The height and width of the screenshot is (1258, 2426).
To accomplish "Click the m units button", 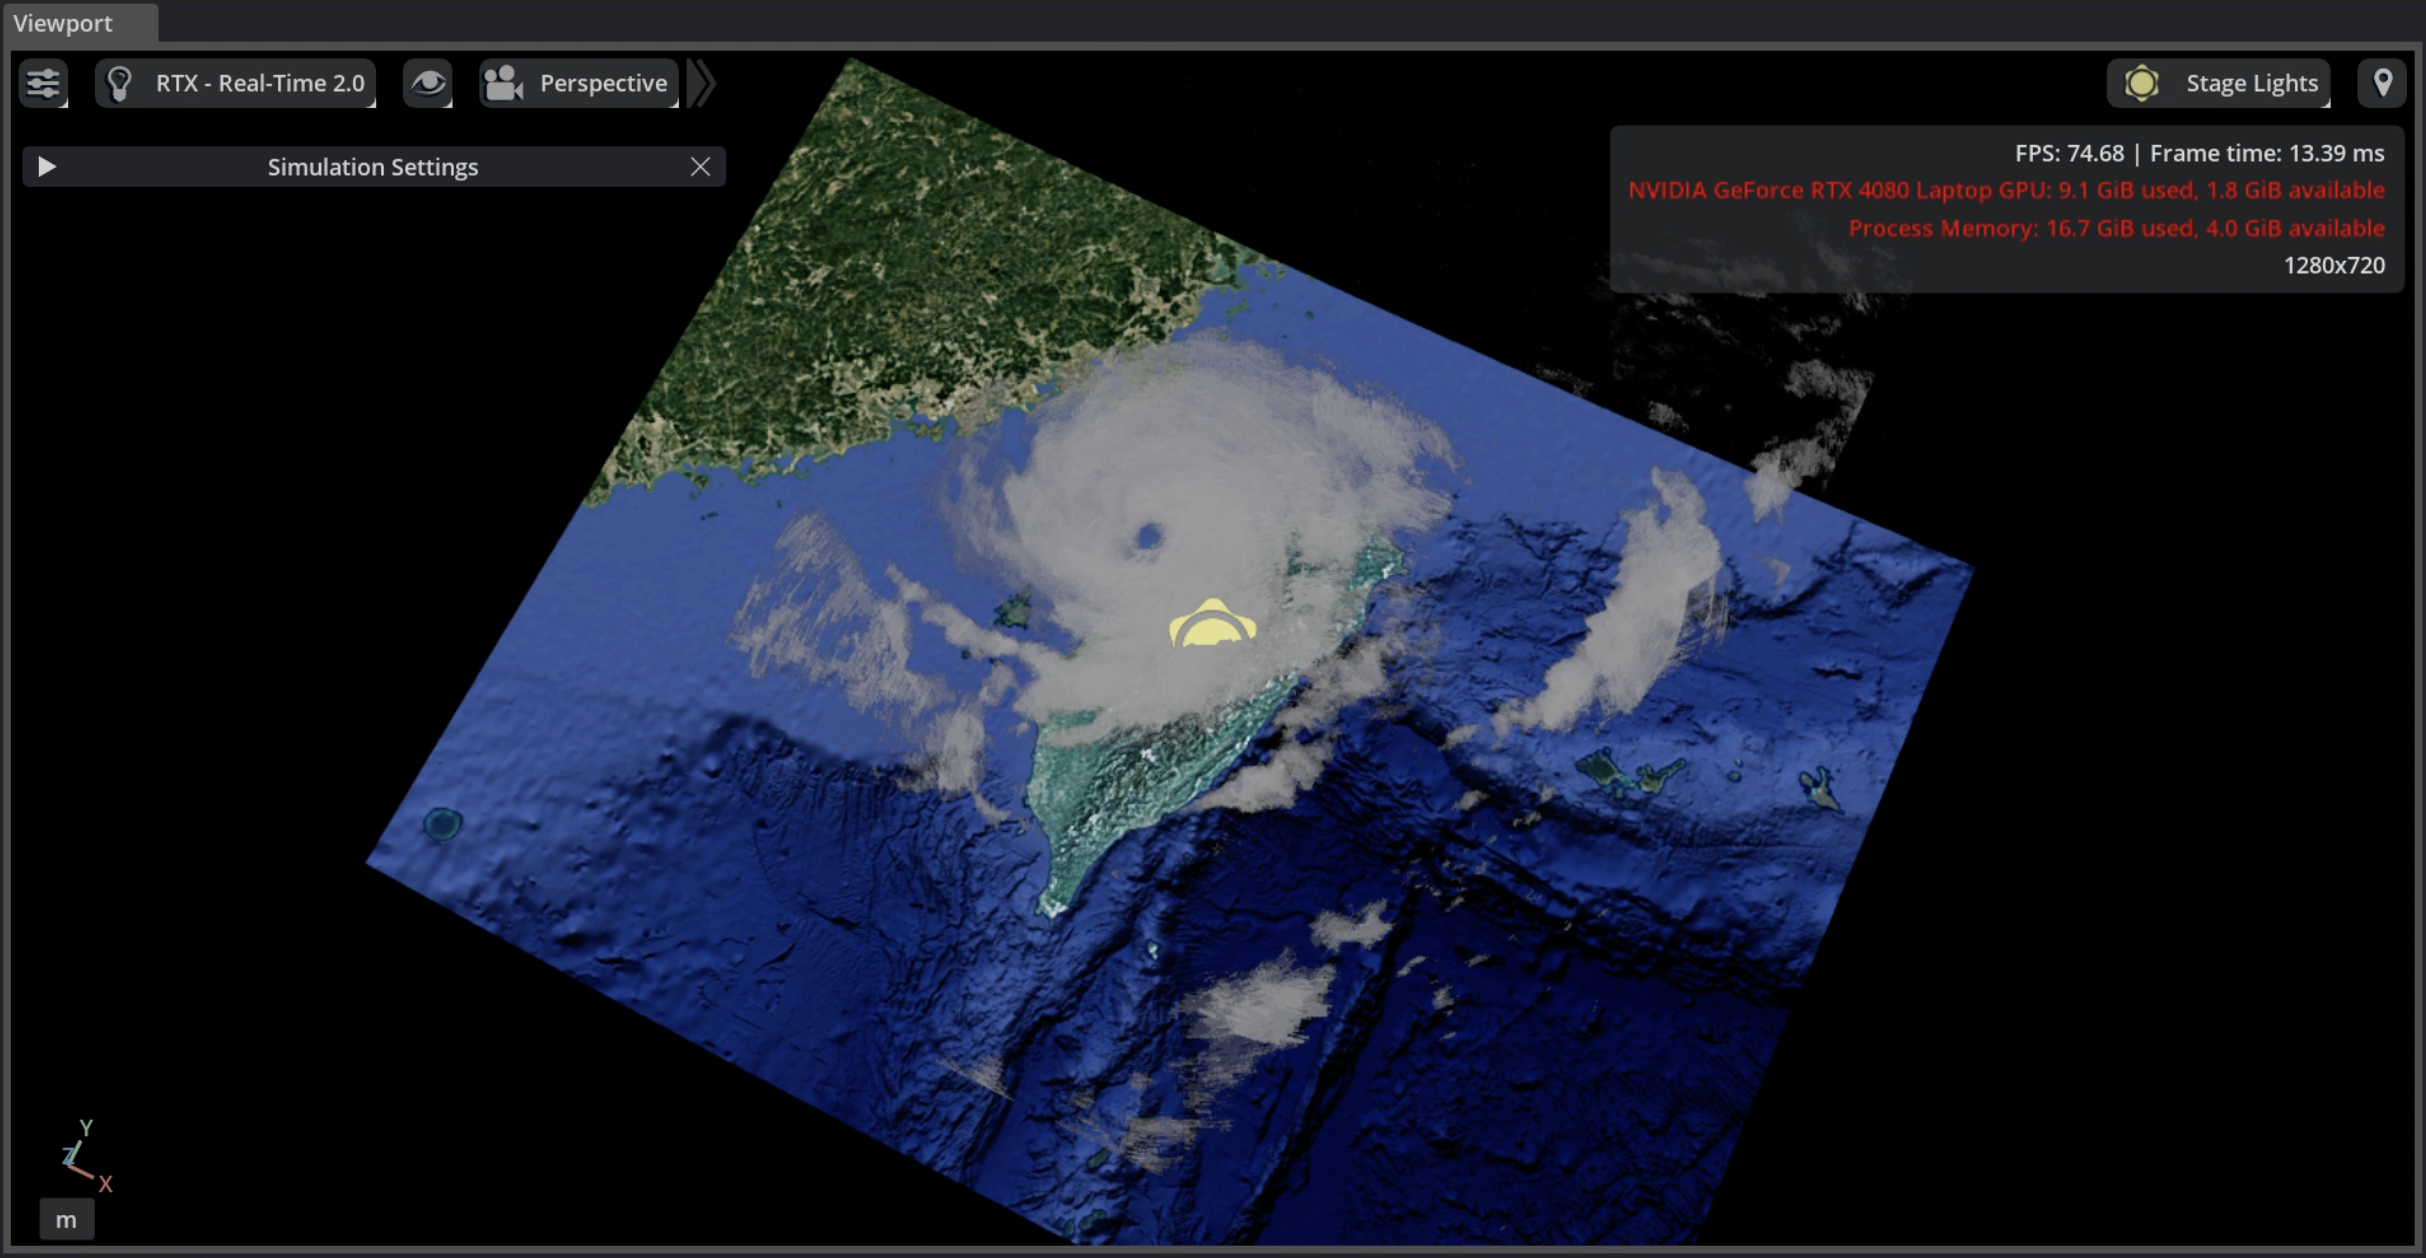I will pyautogui.click(x=66, y=1219).
